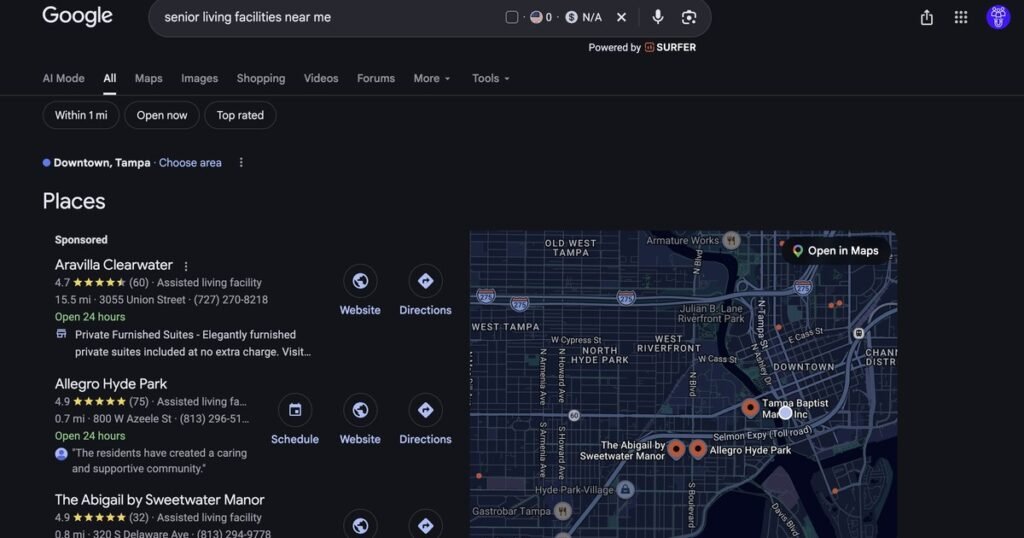
Task: Click Armature Works restaurant marker
Action: click(731, 240)
